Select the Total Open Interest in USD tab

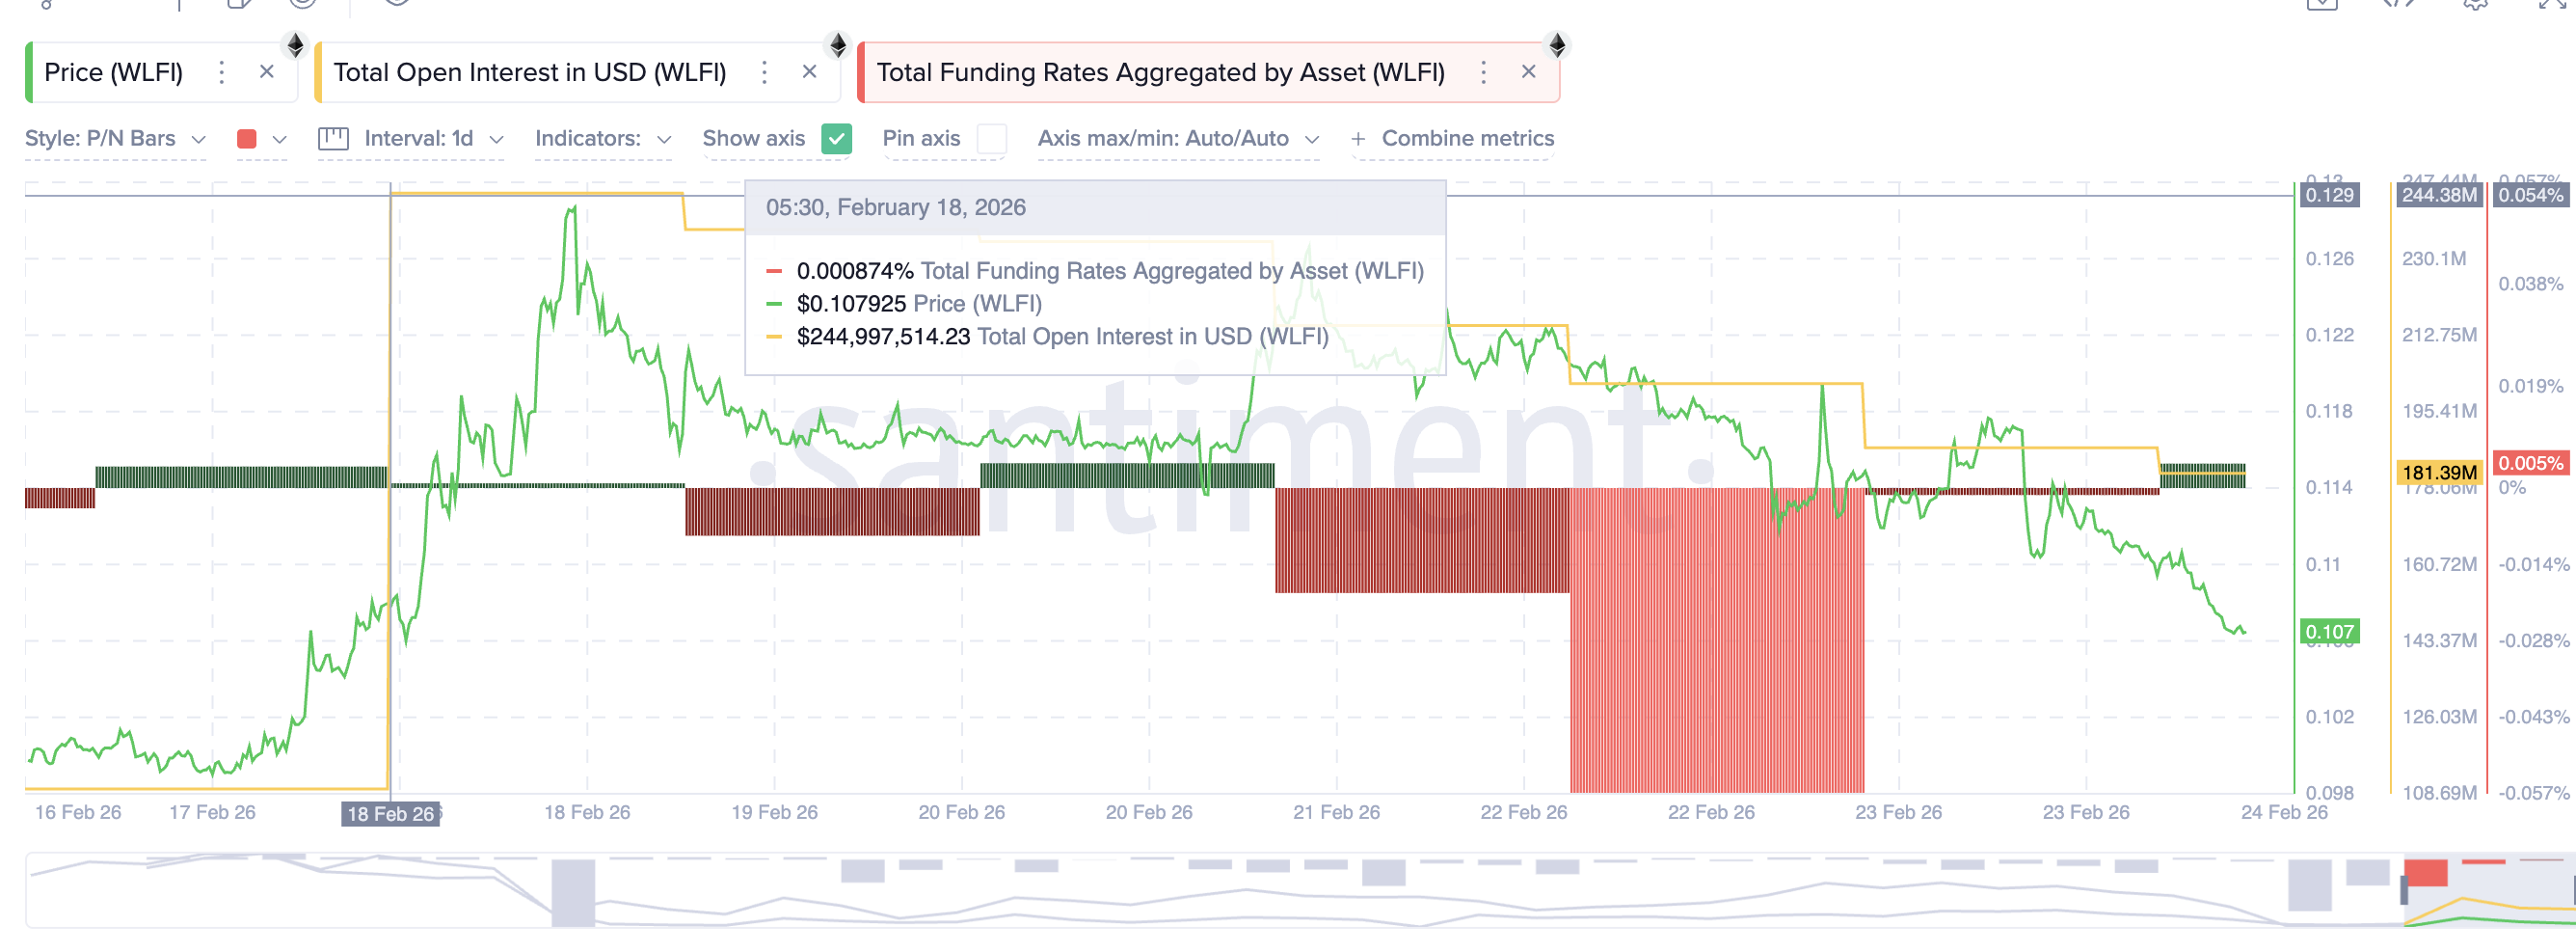pos(530,72)
